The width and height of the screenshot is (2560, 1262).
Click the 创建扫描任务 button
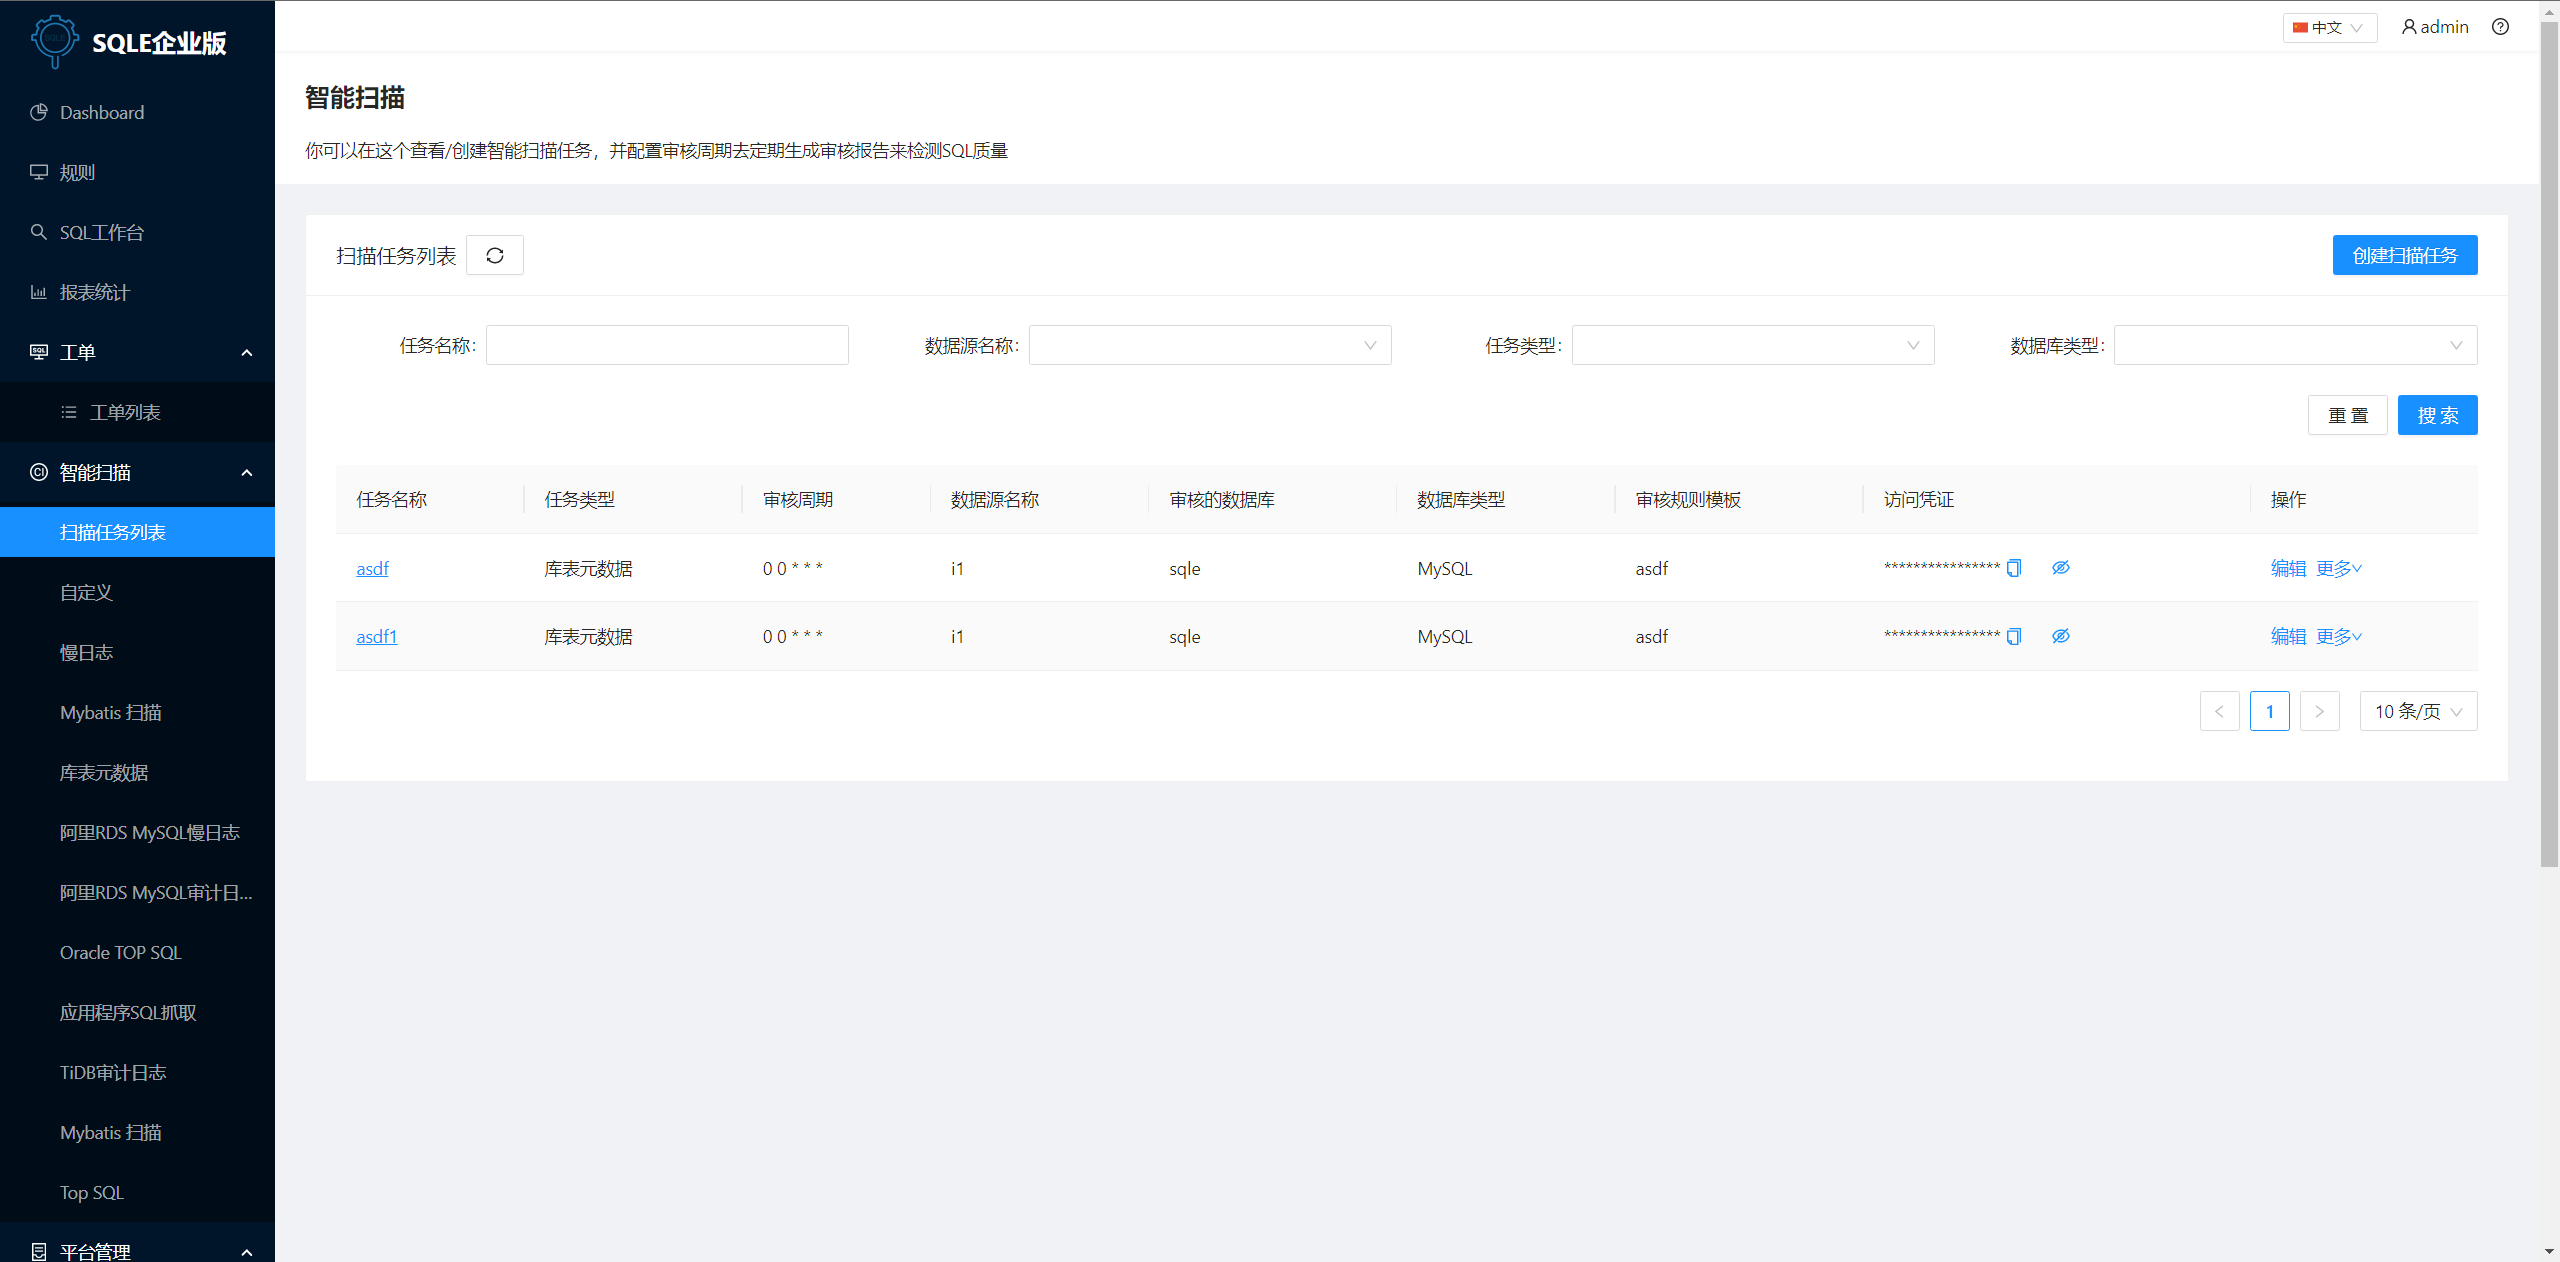[2405, 255]
